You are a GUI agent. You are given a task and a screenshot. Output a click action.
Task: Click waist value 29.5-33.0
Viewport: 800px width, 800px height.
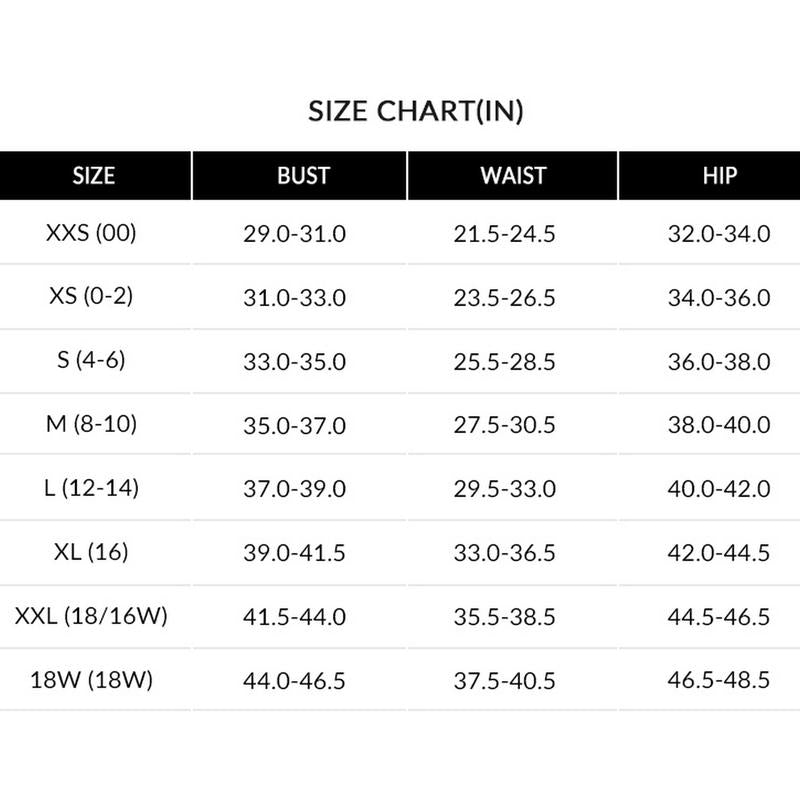[x=505, y=489]
